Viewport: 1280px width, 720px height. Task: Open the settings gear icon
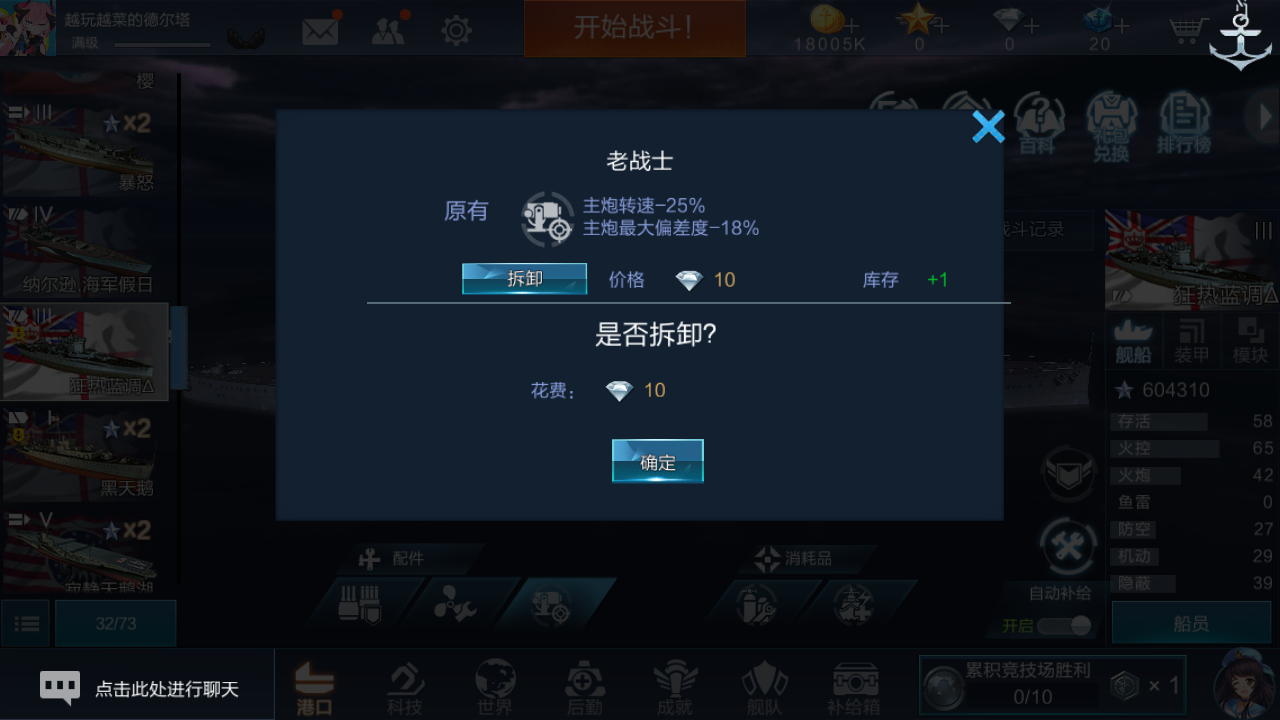pyautogui.click(x=456, y=30)
